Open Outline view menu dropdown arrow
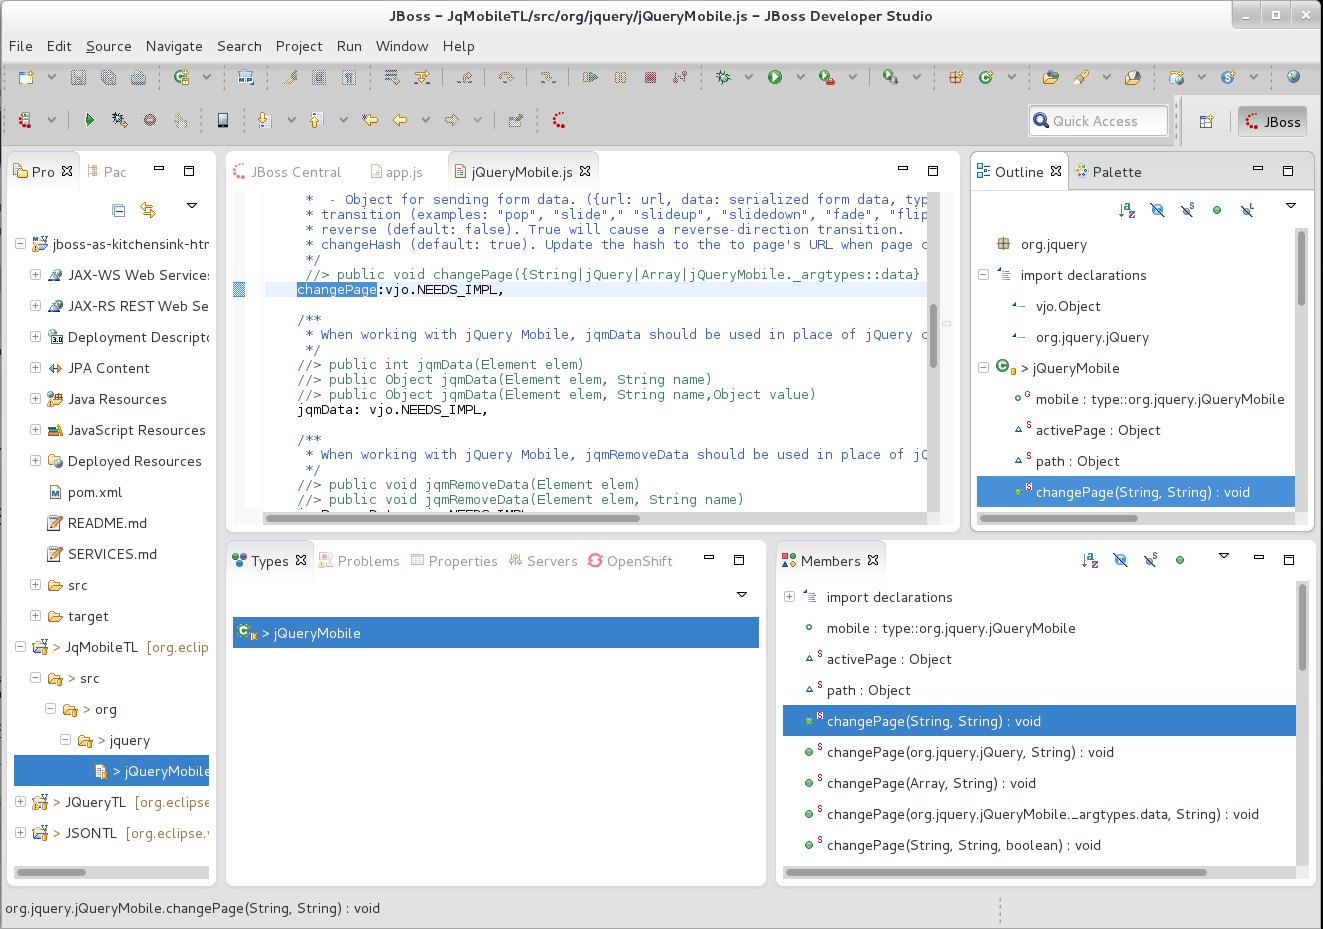Image resolution: width=1323 pixels, height=929 pixels. [x=1290, y=206]
